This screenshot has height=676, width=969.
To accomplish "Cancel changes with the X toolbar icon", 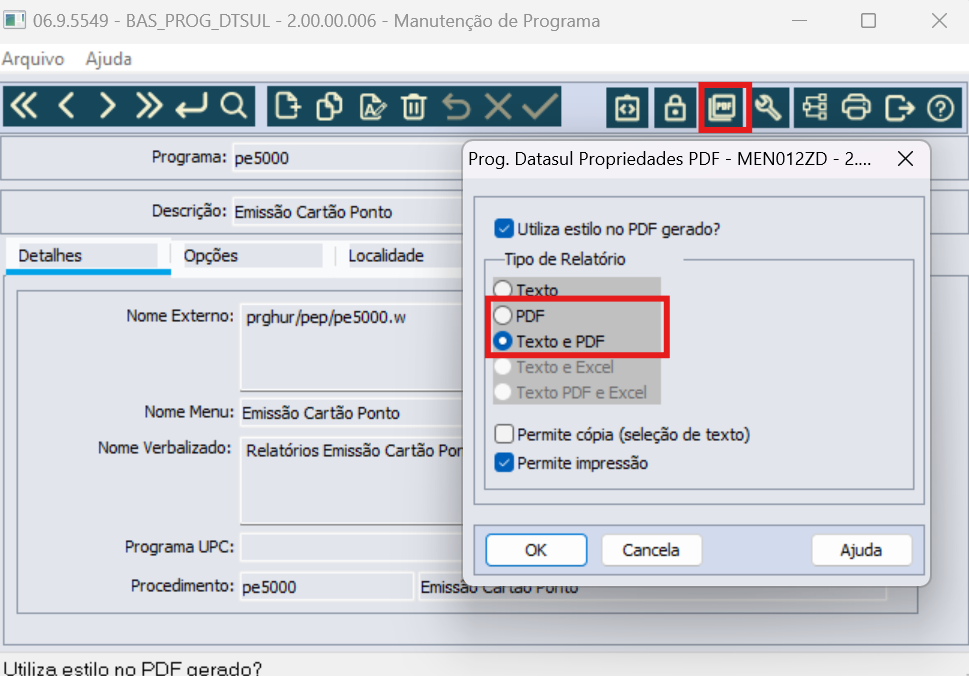I will [x=498, y=106].
